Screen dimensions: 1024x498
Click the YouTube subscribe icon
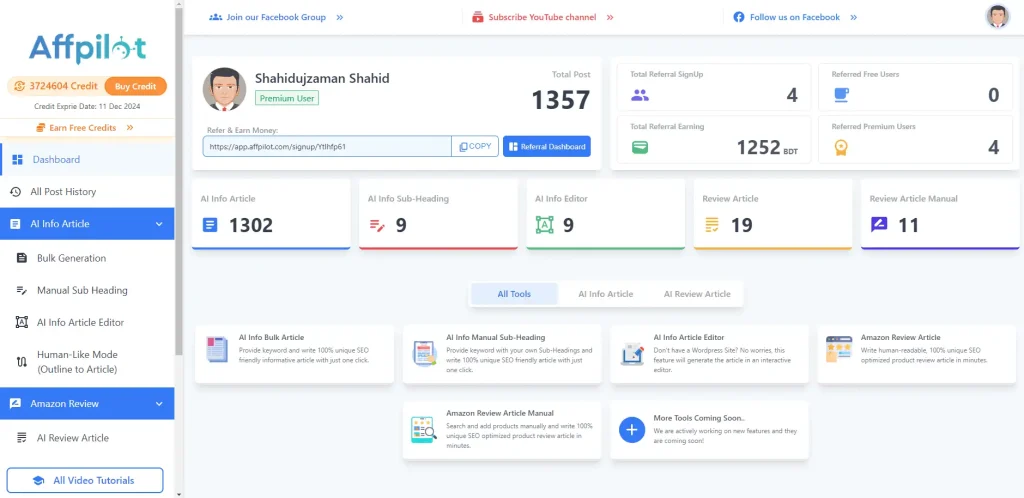(478, 17)
